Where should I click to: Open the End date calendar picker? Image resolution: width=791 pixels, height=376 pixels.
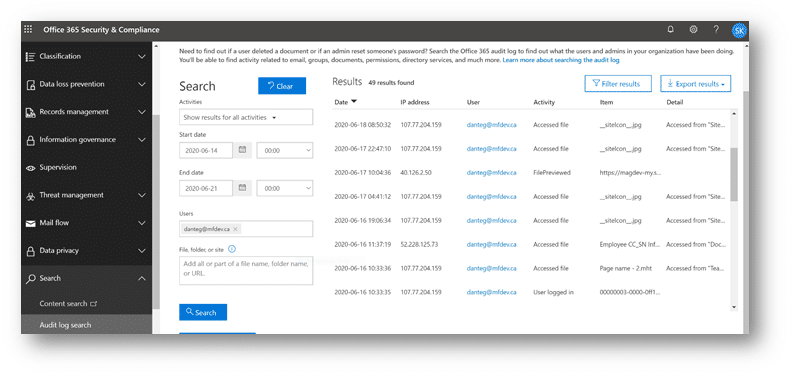tap(242, 188)
